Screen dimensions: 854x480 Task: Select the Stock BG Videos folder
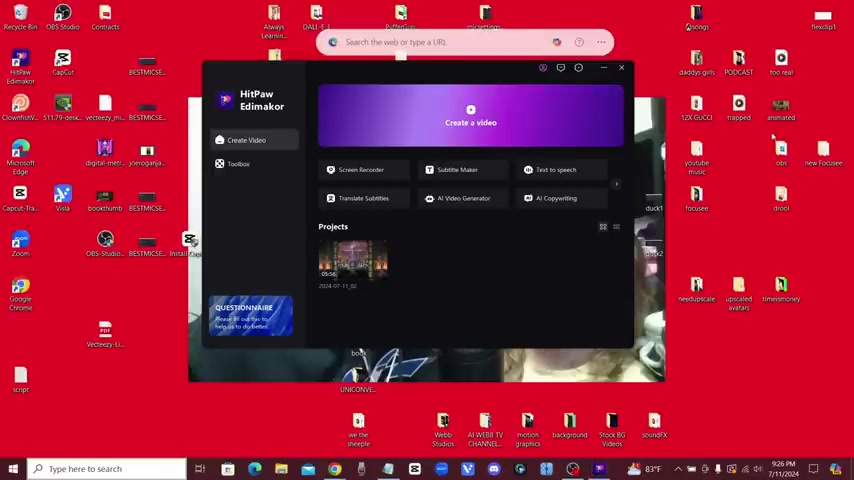(x=612, y=429)
